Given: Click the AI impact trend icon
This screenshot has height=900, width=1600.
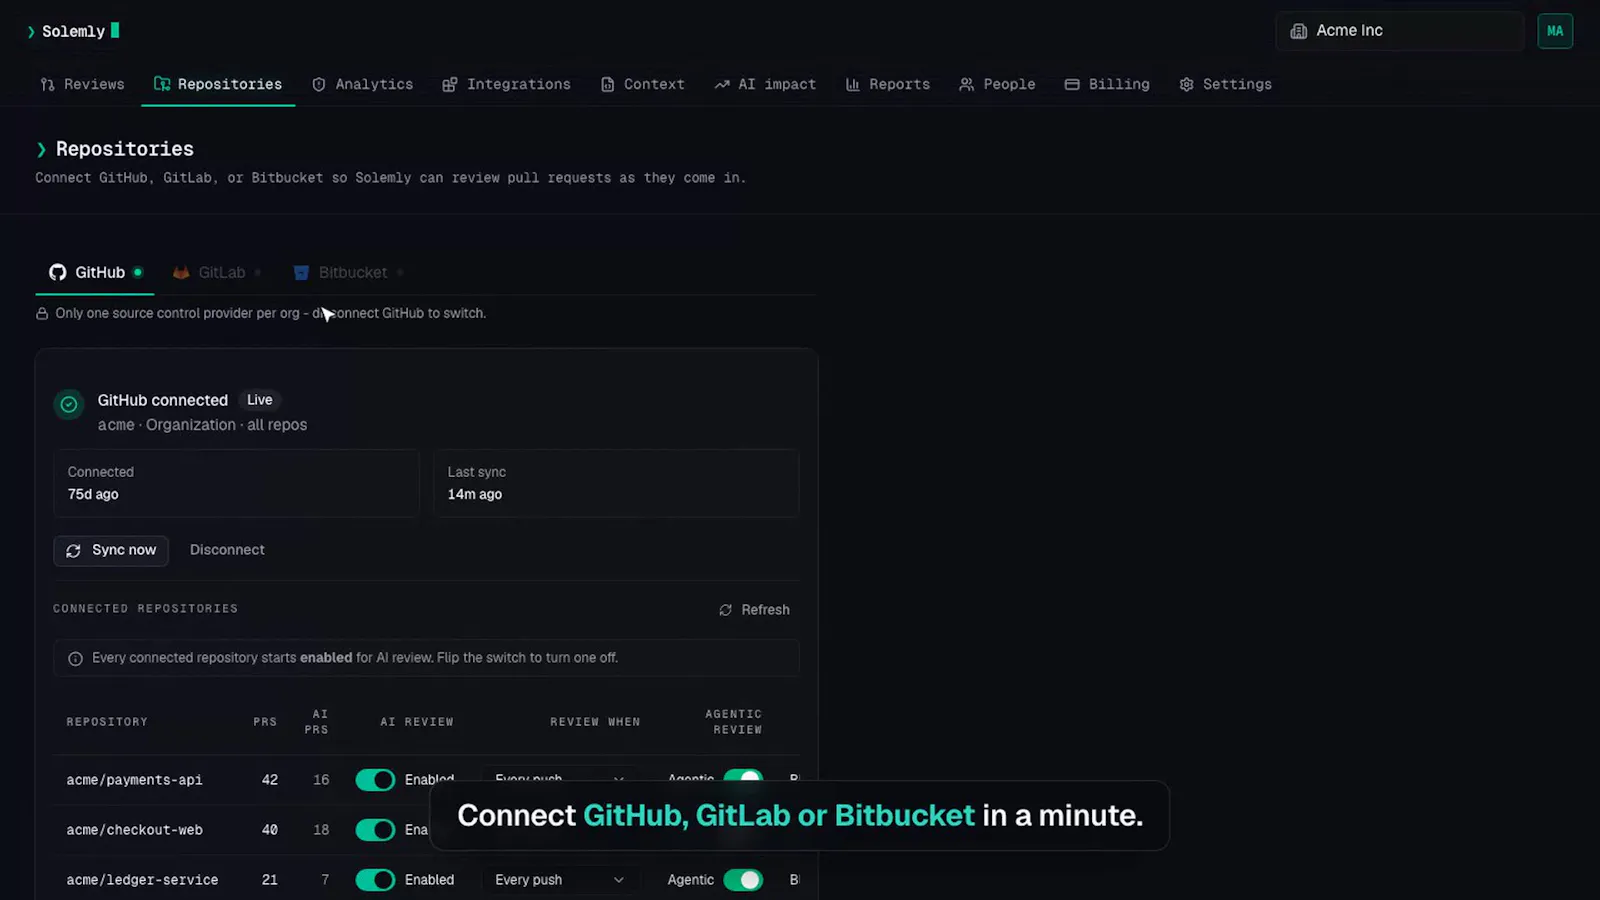Looking at the screenshot, I should pos(722,85).
